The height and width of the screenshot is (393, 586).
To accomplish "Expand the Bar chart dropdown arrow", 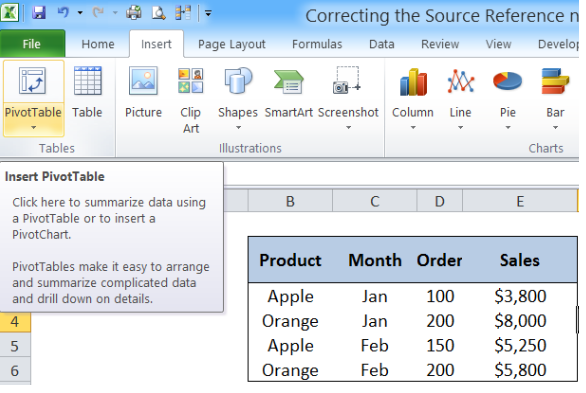I will pyautogui.click(x=555, y=127).
